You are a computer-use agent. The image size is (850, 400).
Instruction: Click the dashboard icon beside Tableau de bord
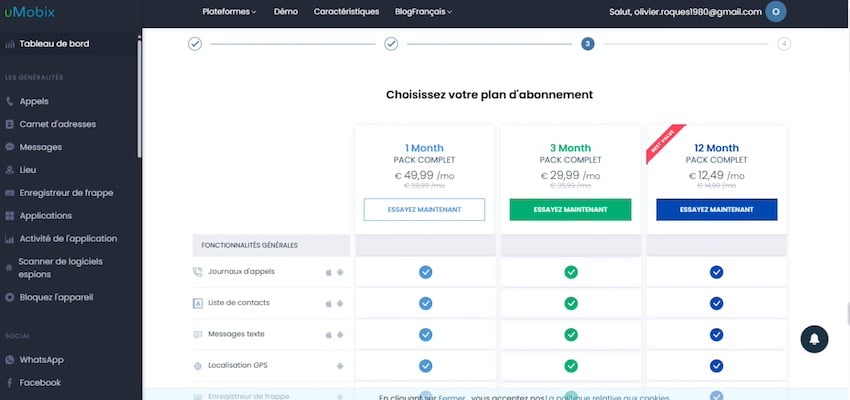tap(9, 44)
